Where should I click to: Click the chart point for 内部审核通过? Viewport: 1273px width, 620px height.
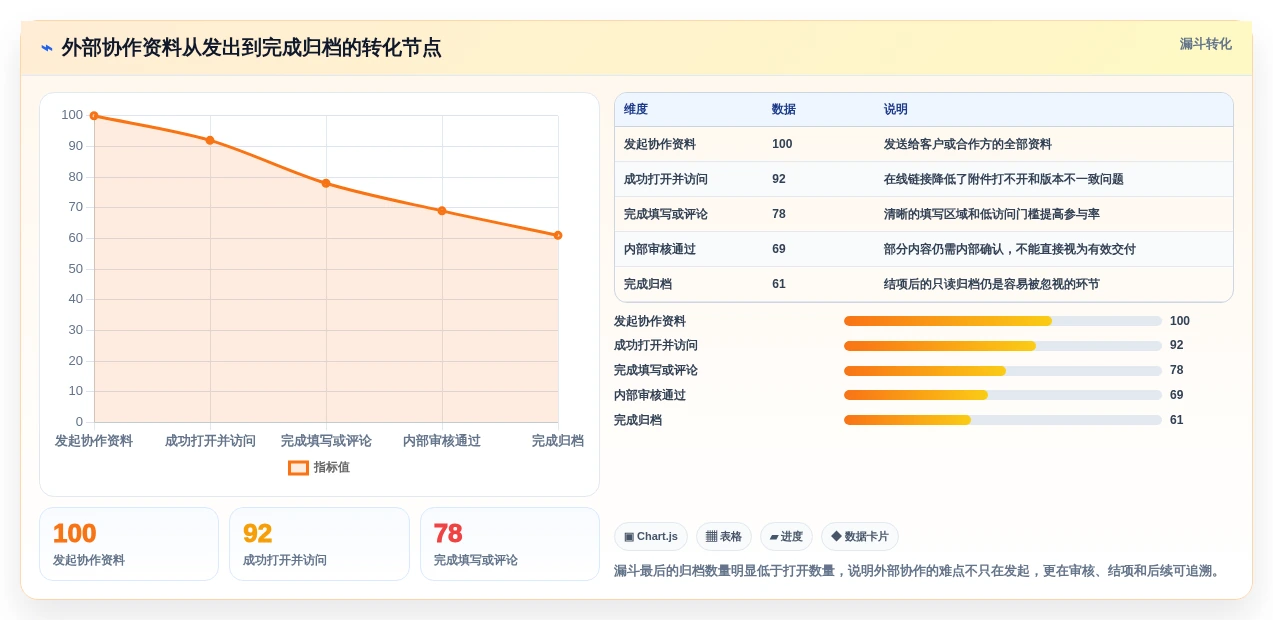442,211
